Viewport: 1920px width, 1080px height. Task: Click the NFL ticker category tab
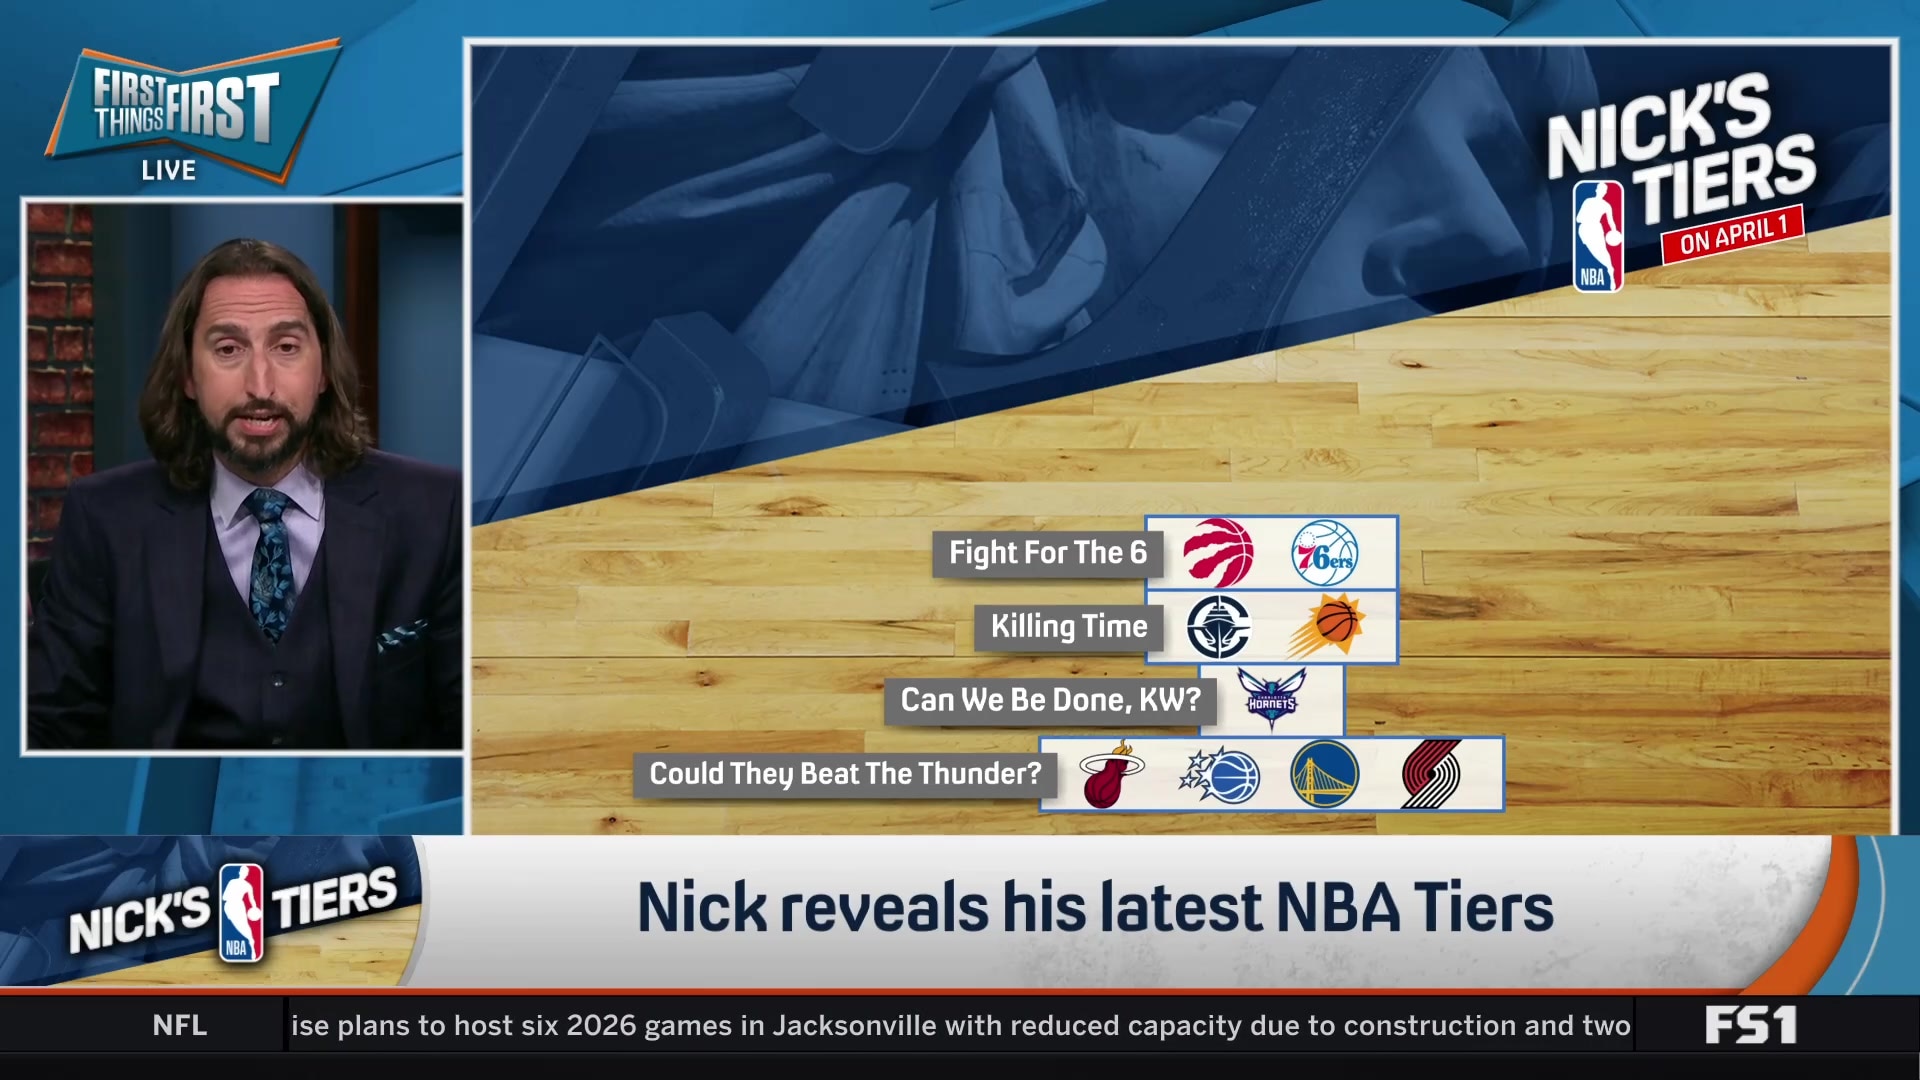click(x=178, y=1025)
